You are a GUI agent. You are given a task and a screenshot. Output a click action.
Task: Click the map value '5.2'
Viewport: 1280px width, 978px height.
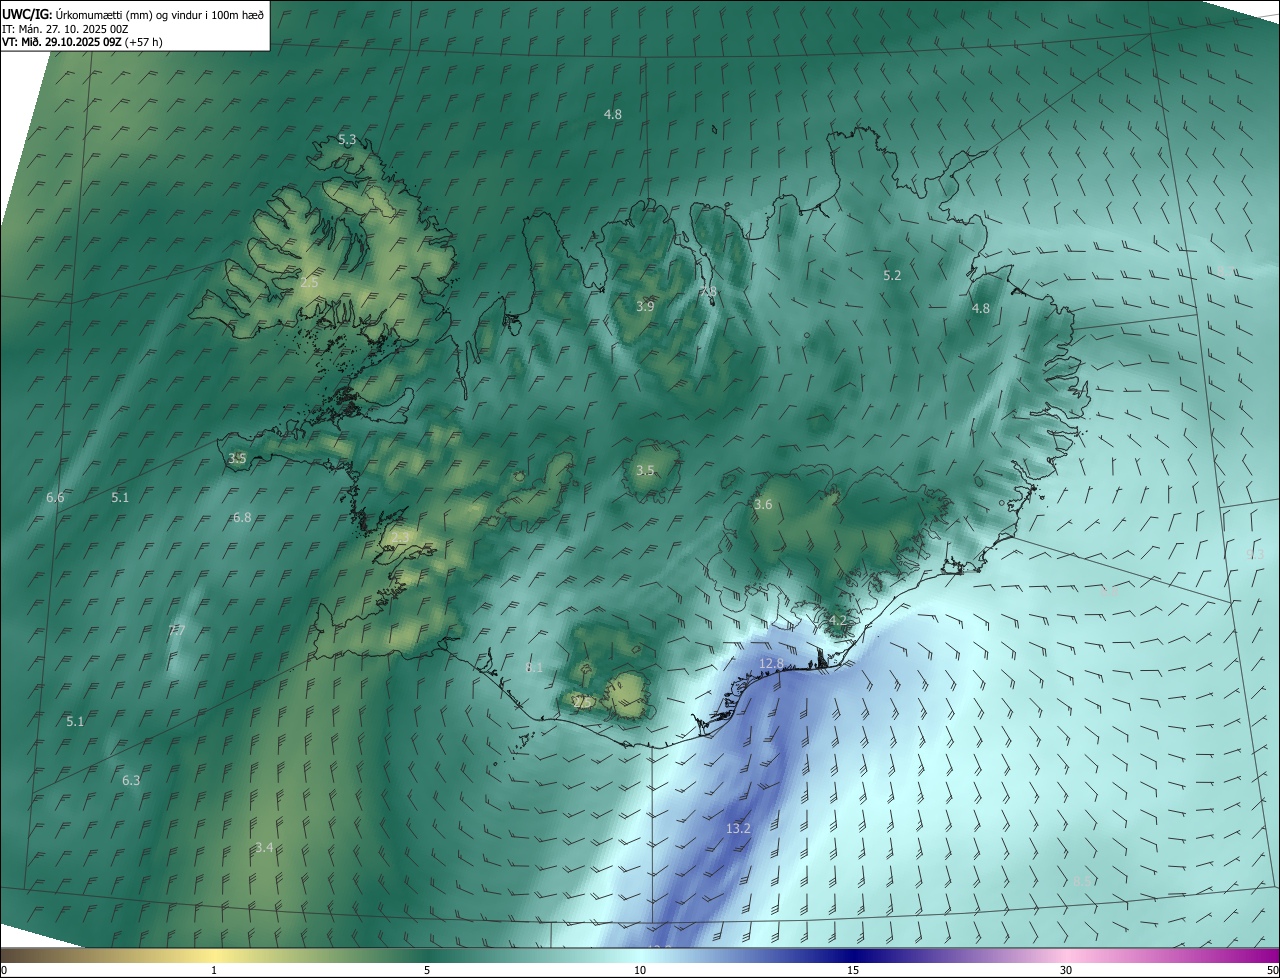pyautogui.click(x=892, y=275)
